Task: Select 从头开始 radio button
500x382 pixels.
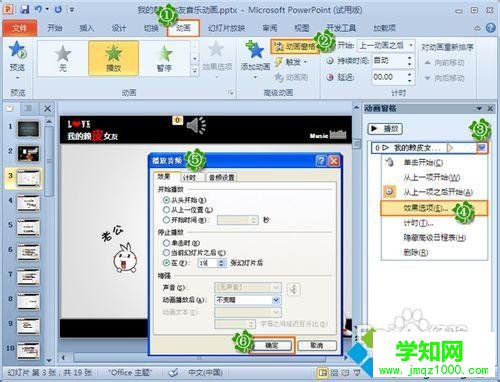Action: (x=166, y=200)
